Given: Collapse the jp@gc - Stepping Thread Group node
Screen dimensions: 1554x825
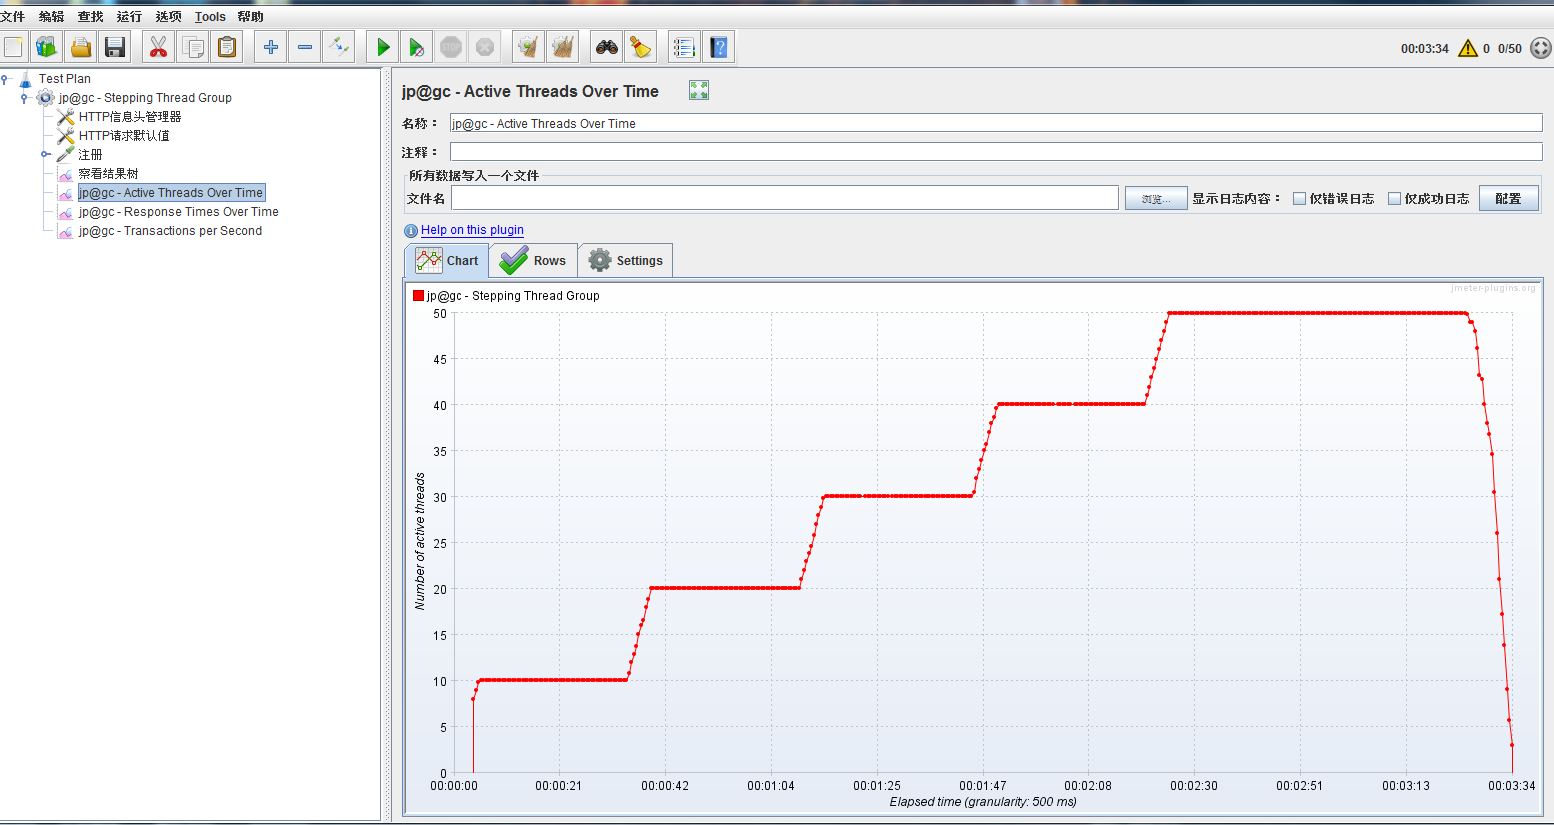Looking at the screenshot, I should pos(25,97).
